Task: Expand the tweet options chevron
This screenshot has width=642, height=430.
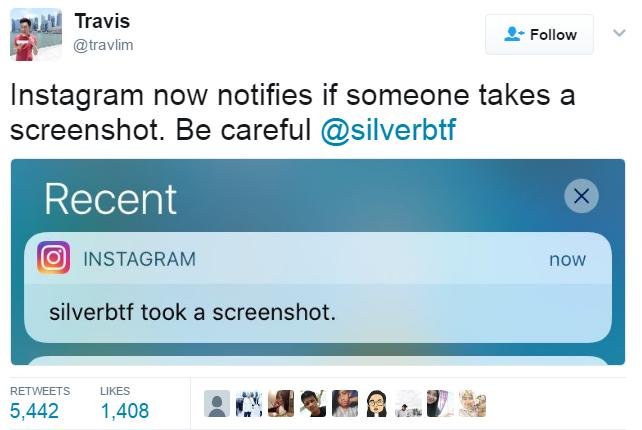Action: click(x=619, y=32)
